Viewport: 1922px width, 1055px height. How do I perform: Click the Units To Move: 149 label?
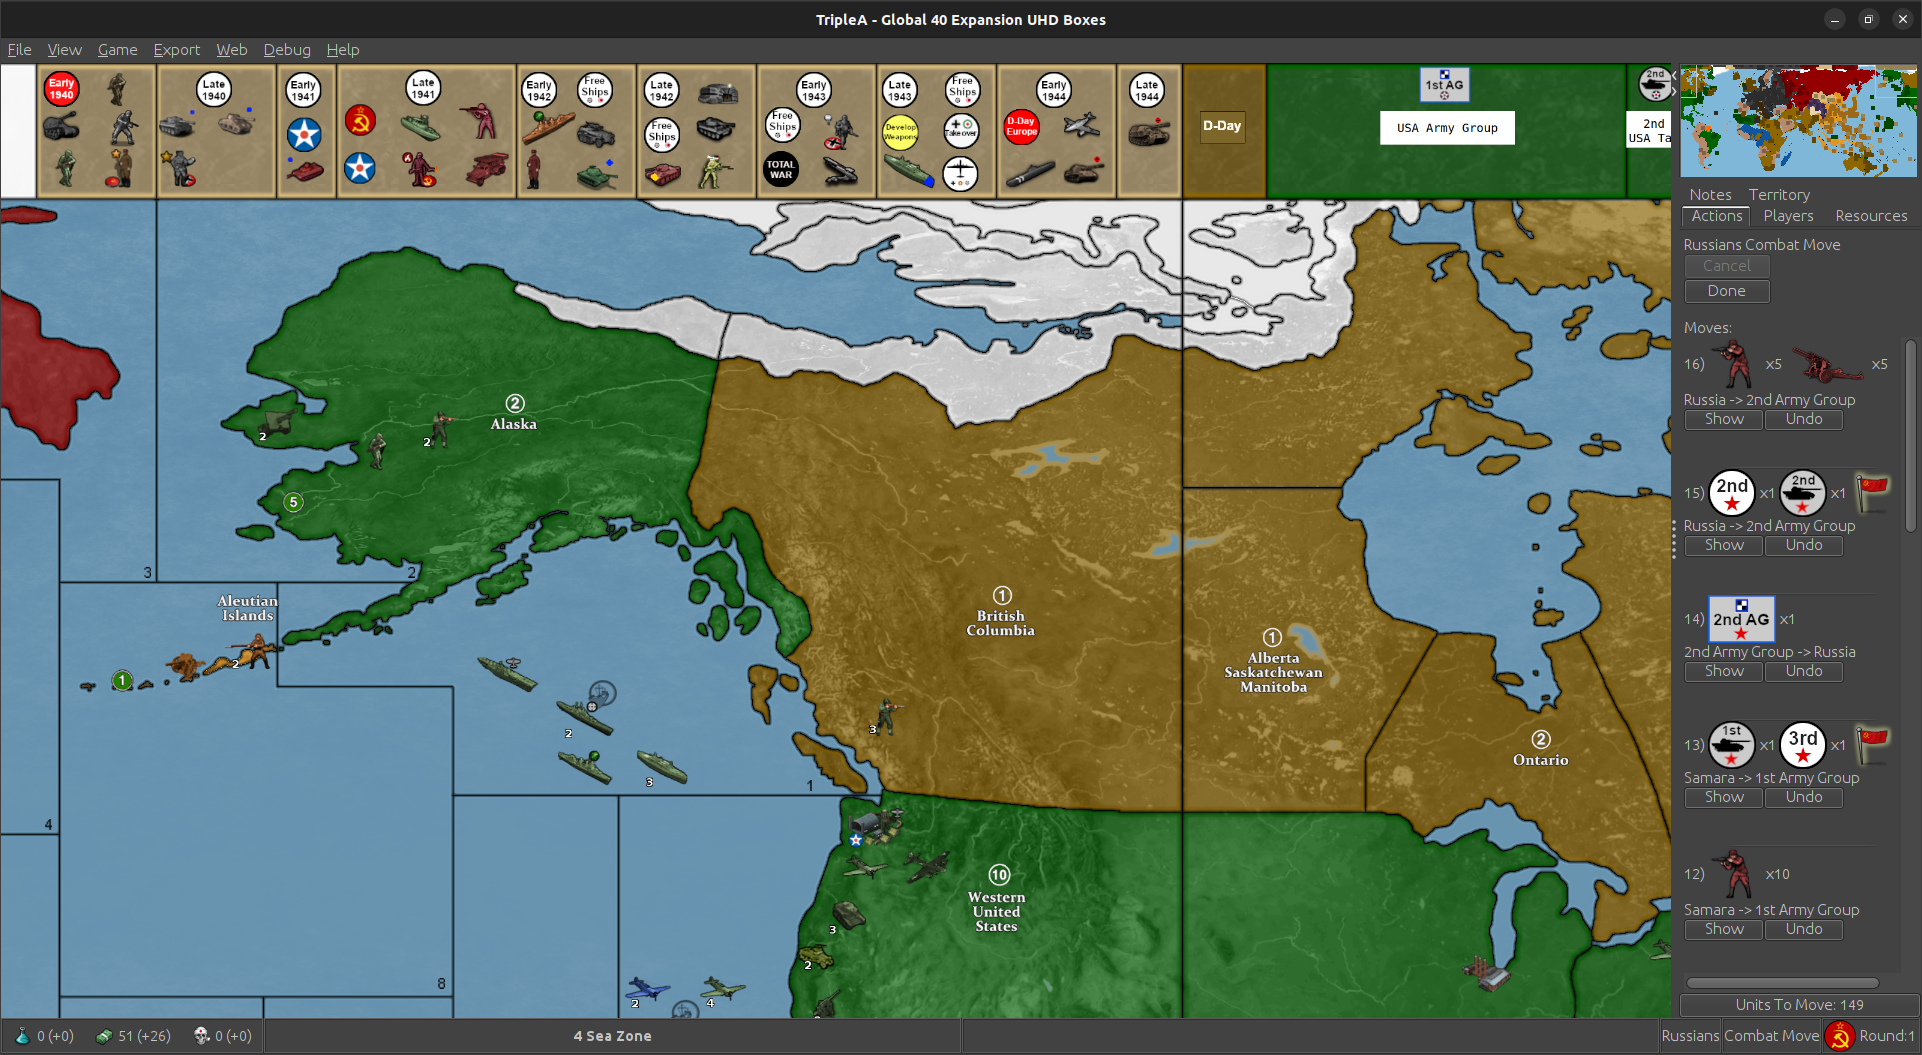pyautogui.click(x=1799, y=1005)
